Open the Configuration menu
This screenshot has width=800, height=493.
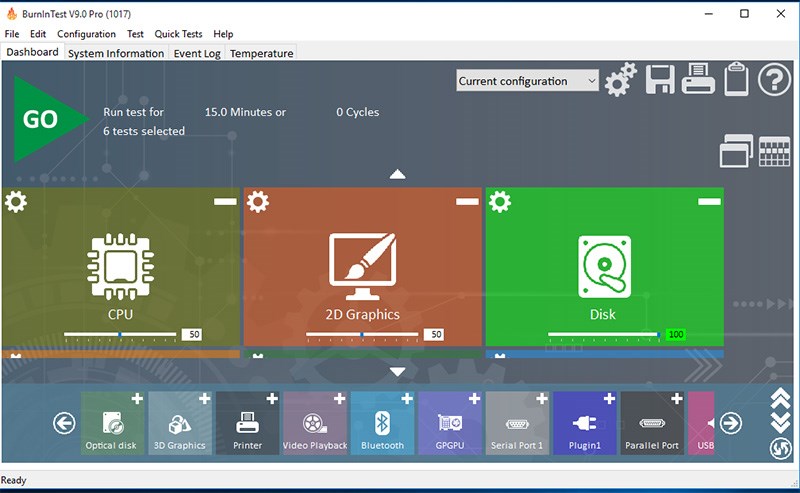click(86, 34)
